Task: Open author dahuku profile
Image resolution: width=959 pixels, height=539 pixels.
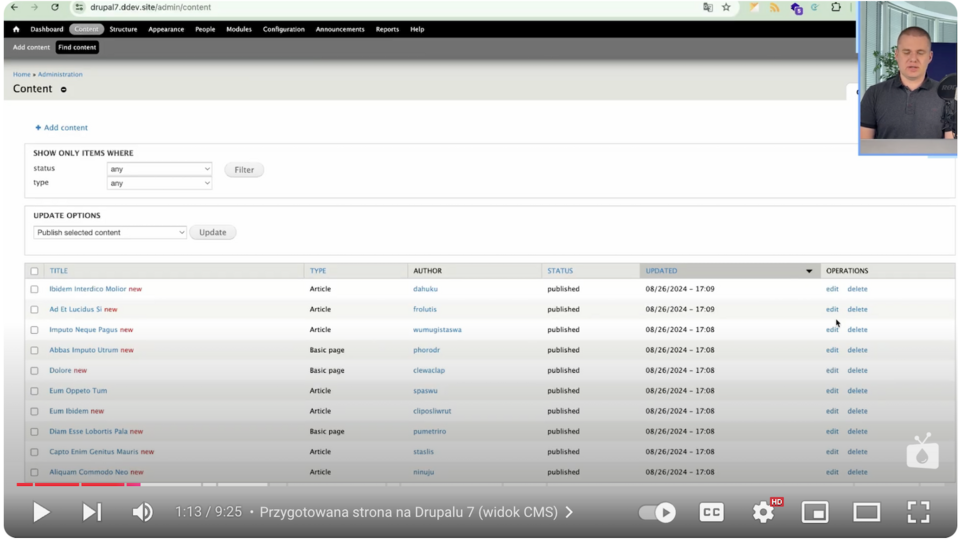Action: (x=425, y=289)
